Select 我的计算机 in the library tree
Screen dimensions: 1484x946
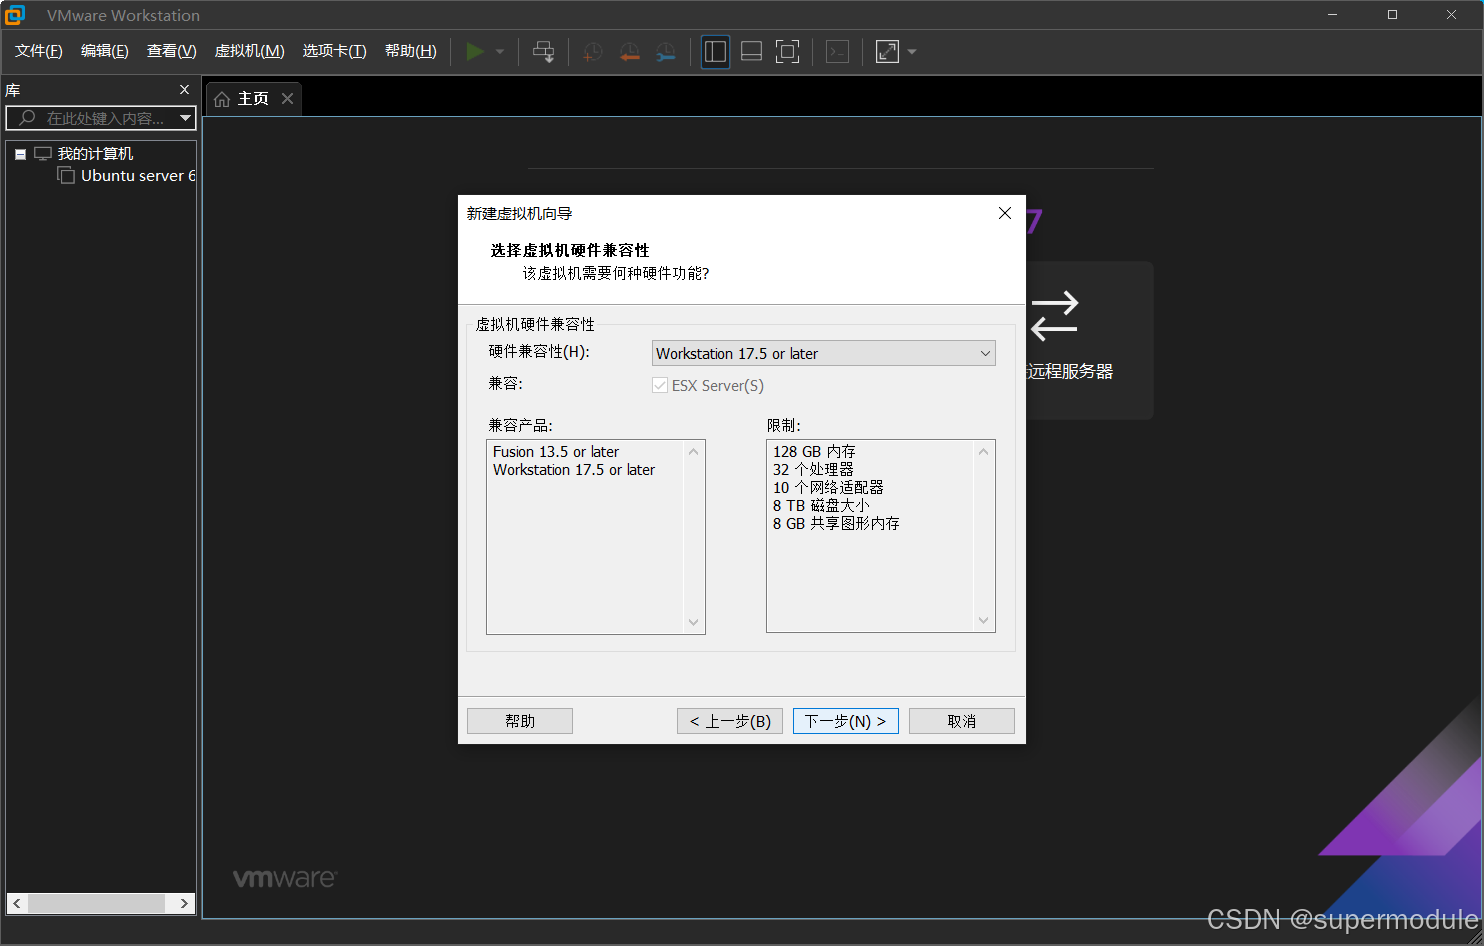[x=95, y=154]
